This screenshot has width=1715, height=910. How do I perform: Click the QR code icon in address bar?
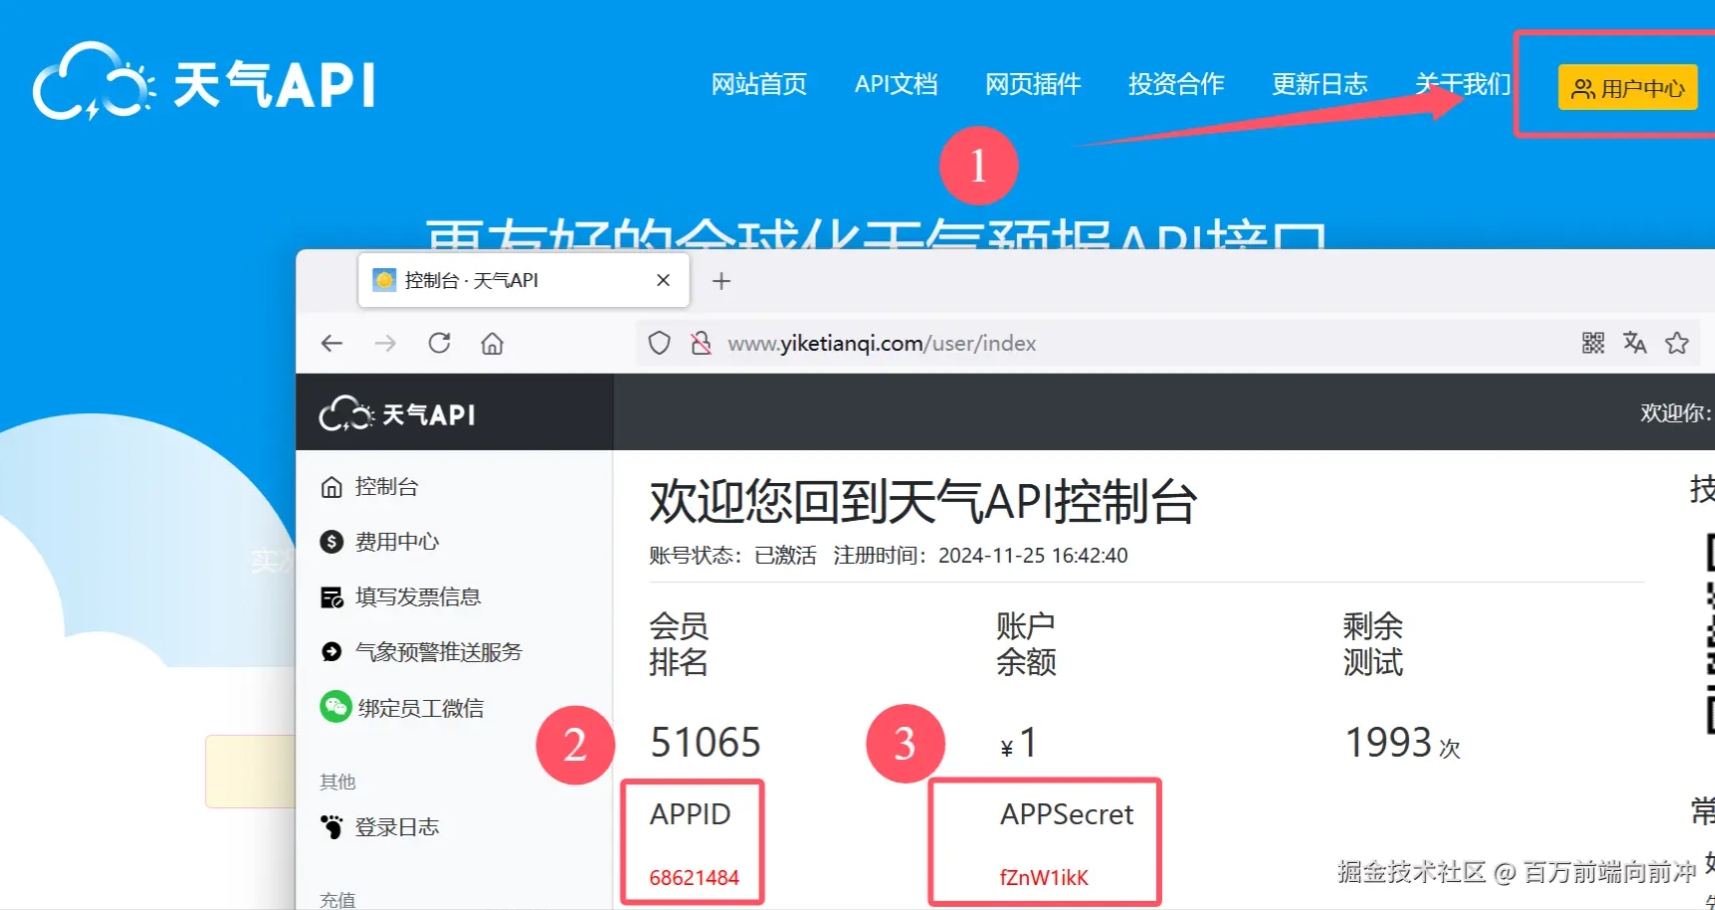[1593, 343]
